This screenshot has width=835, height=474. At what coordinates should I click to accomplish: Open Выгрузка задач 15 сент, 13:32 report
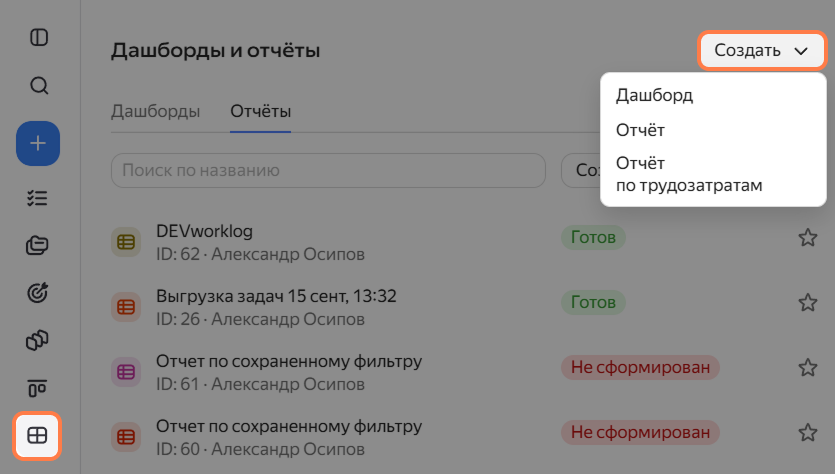pyautogui.click(x=276, y=296)
